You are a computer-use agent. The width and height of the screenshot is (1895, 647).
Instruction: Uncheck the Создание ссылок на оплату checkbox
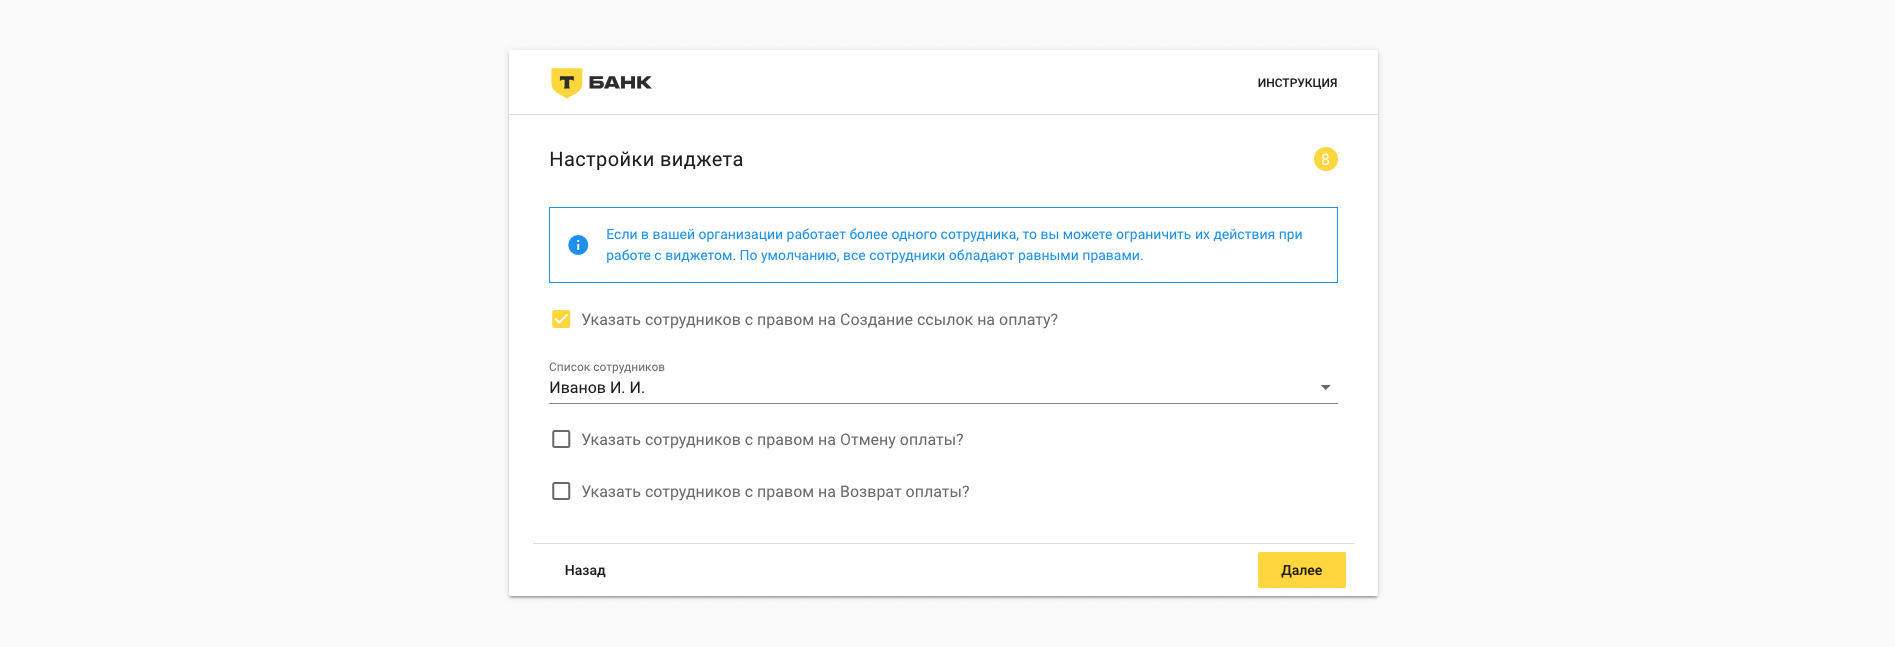[x=561, y=319]
